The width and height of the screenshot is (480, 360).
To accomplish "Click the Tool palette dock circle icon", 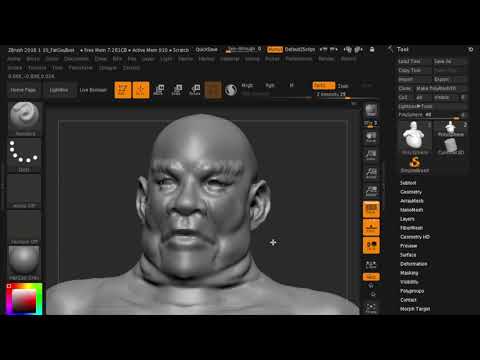I will tap(471, 49).
